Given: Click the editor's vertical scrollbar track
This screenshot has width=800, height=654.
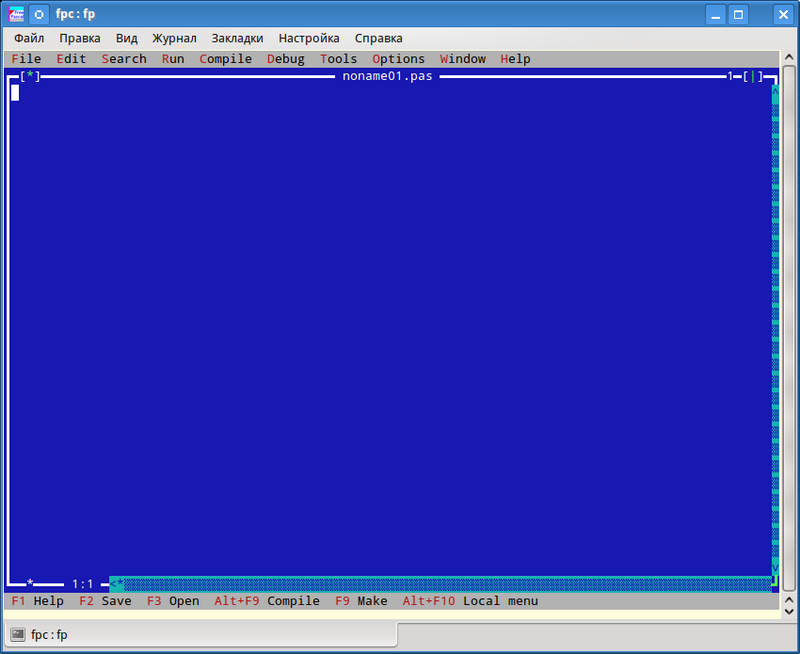Looking at the screenshot, I should point(775,330).
